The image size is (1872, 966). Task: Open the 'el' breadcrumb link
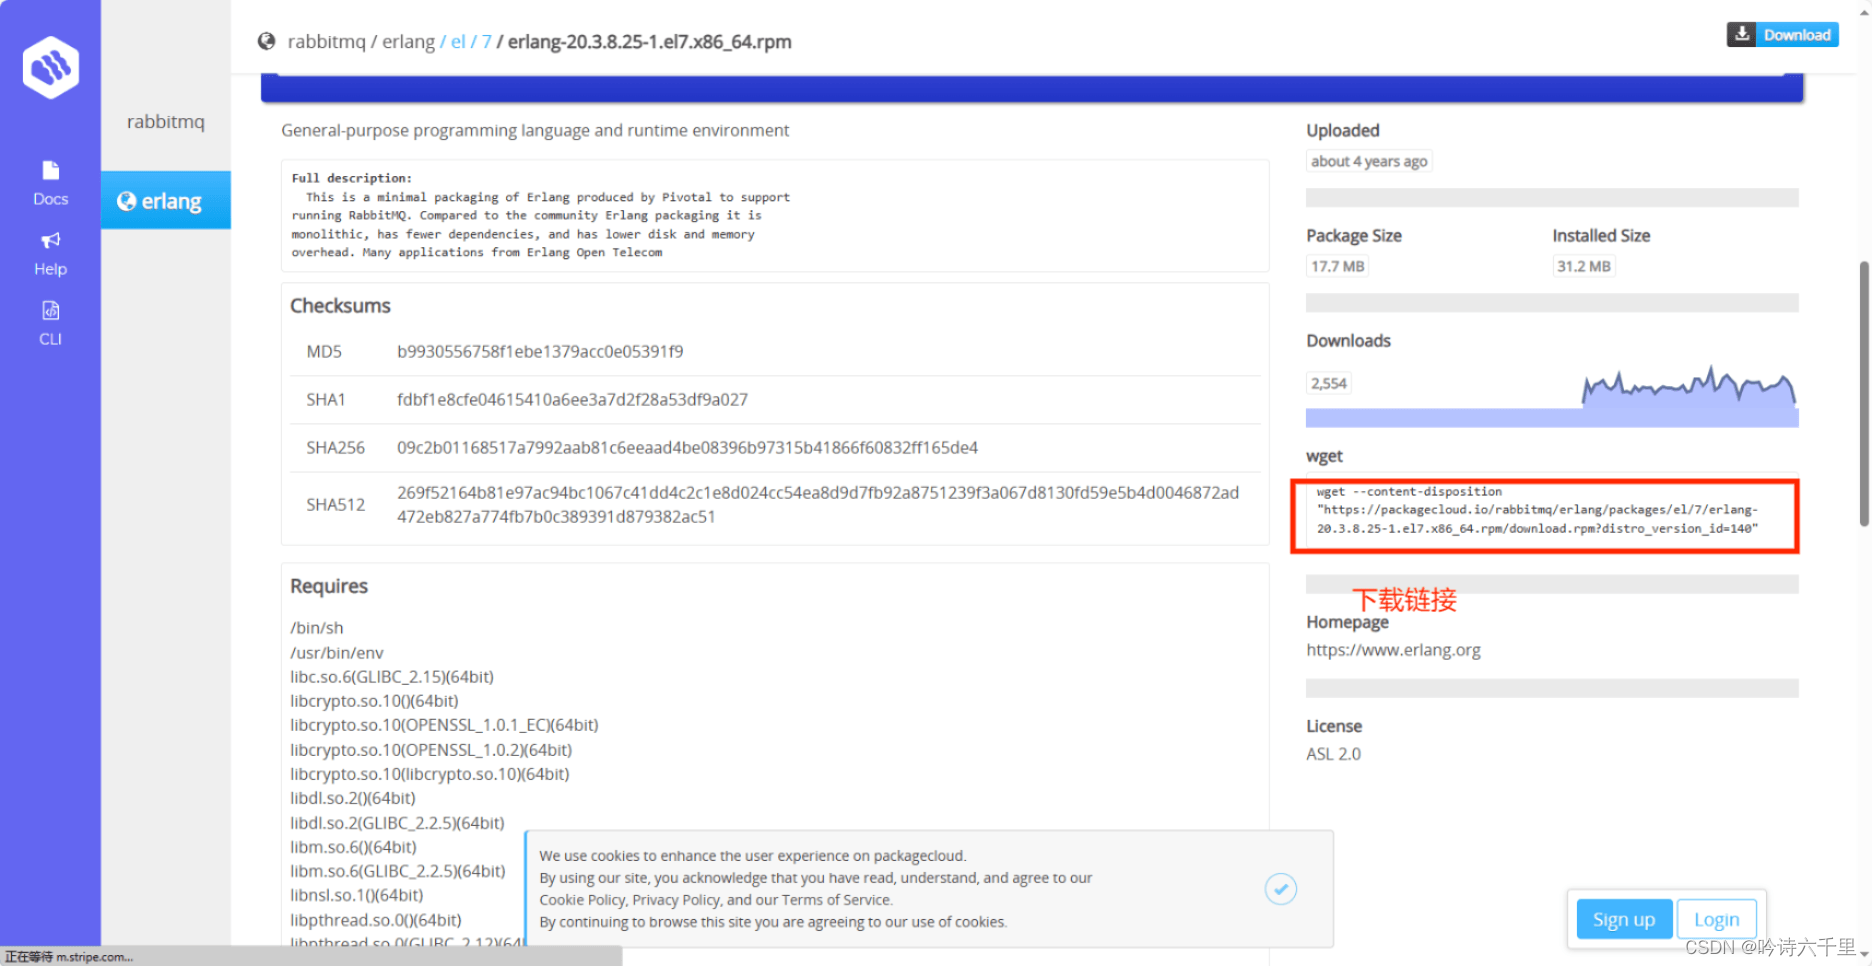458,42
